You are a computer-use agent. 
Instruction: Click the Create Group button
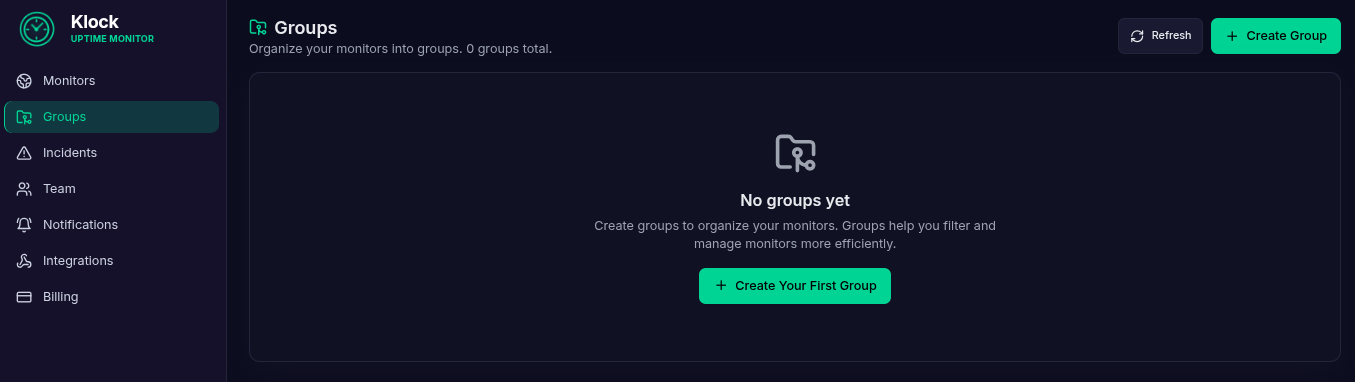[1276, 36]
